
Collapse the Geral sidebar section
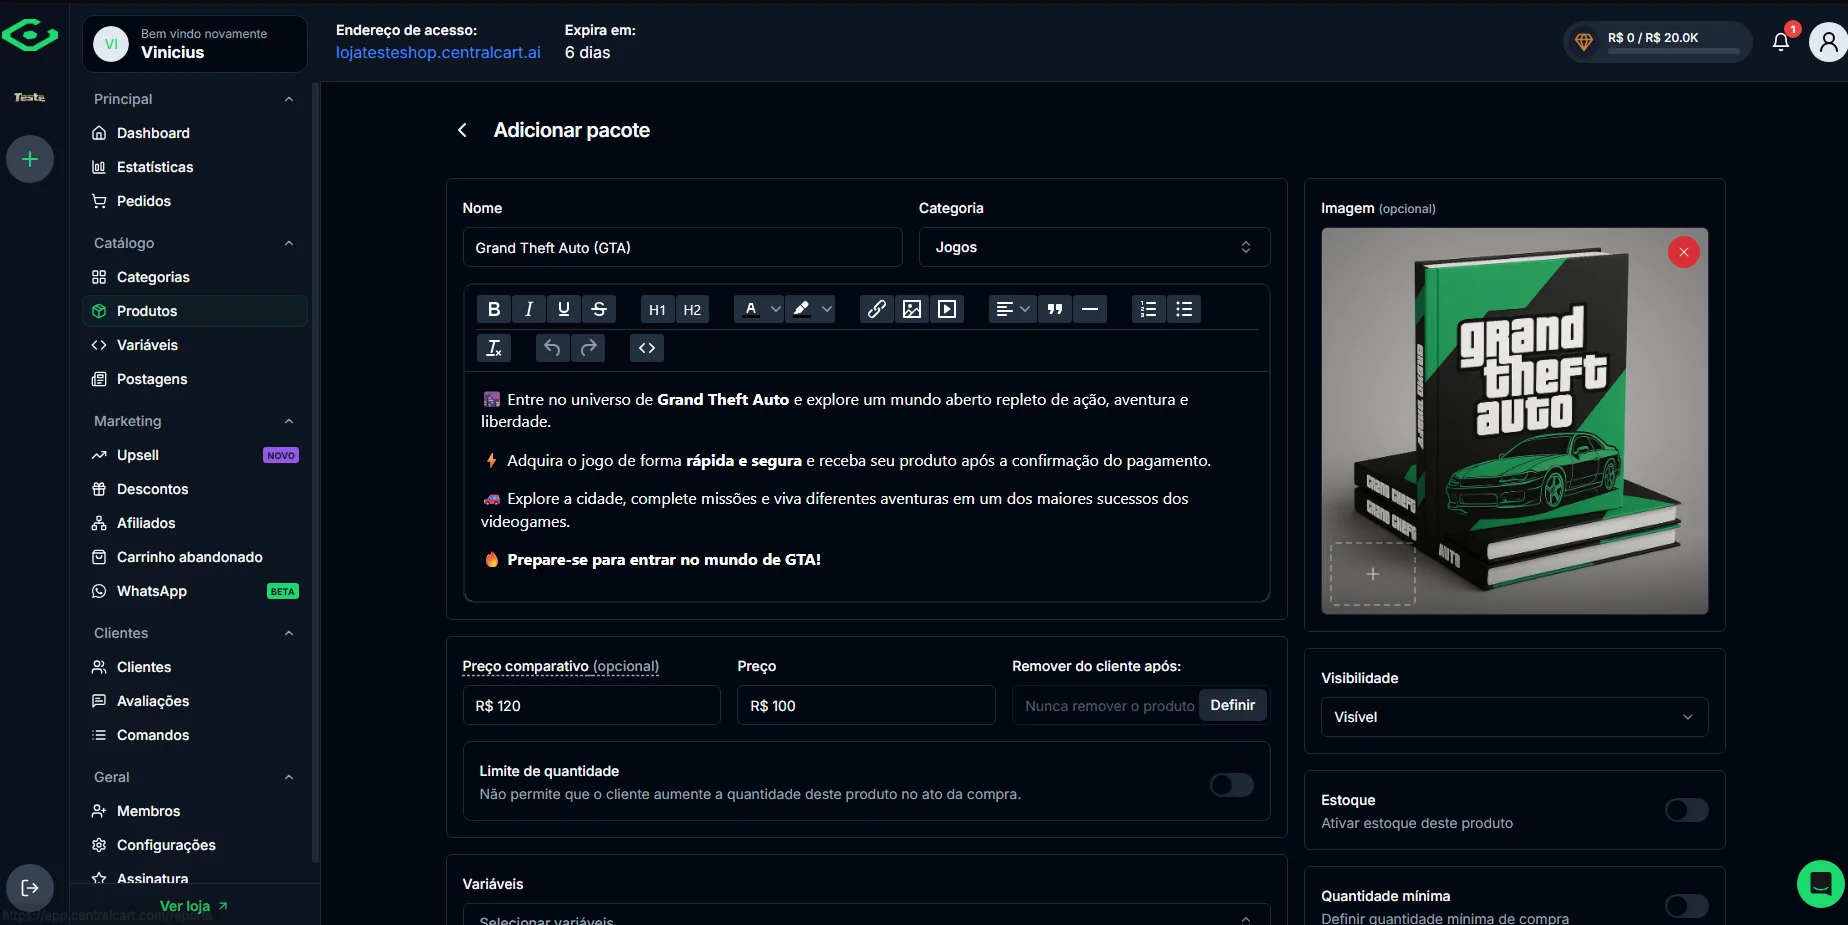(x=289, y=777)
